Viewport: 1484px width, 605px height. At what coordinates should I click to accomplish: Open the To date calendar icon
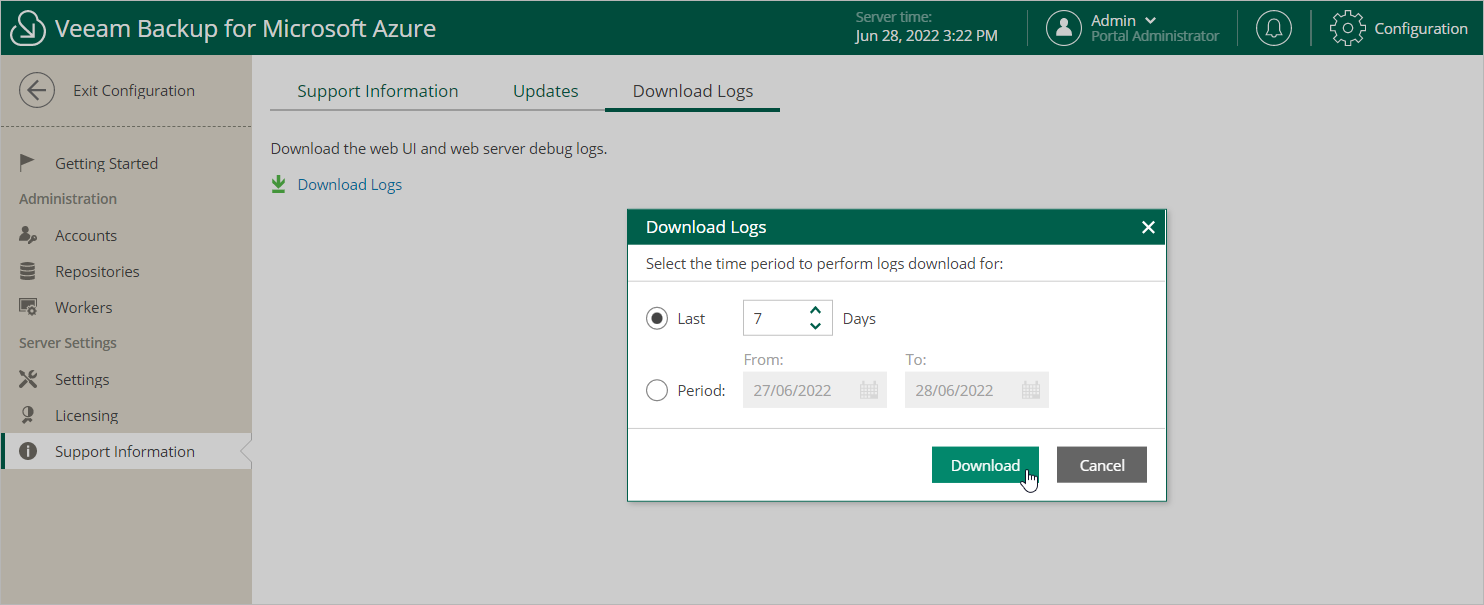(1031, 390)
